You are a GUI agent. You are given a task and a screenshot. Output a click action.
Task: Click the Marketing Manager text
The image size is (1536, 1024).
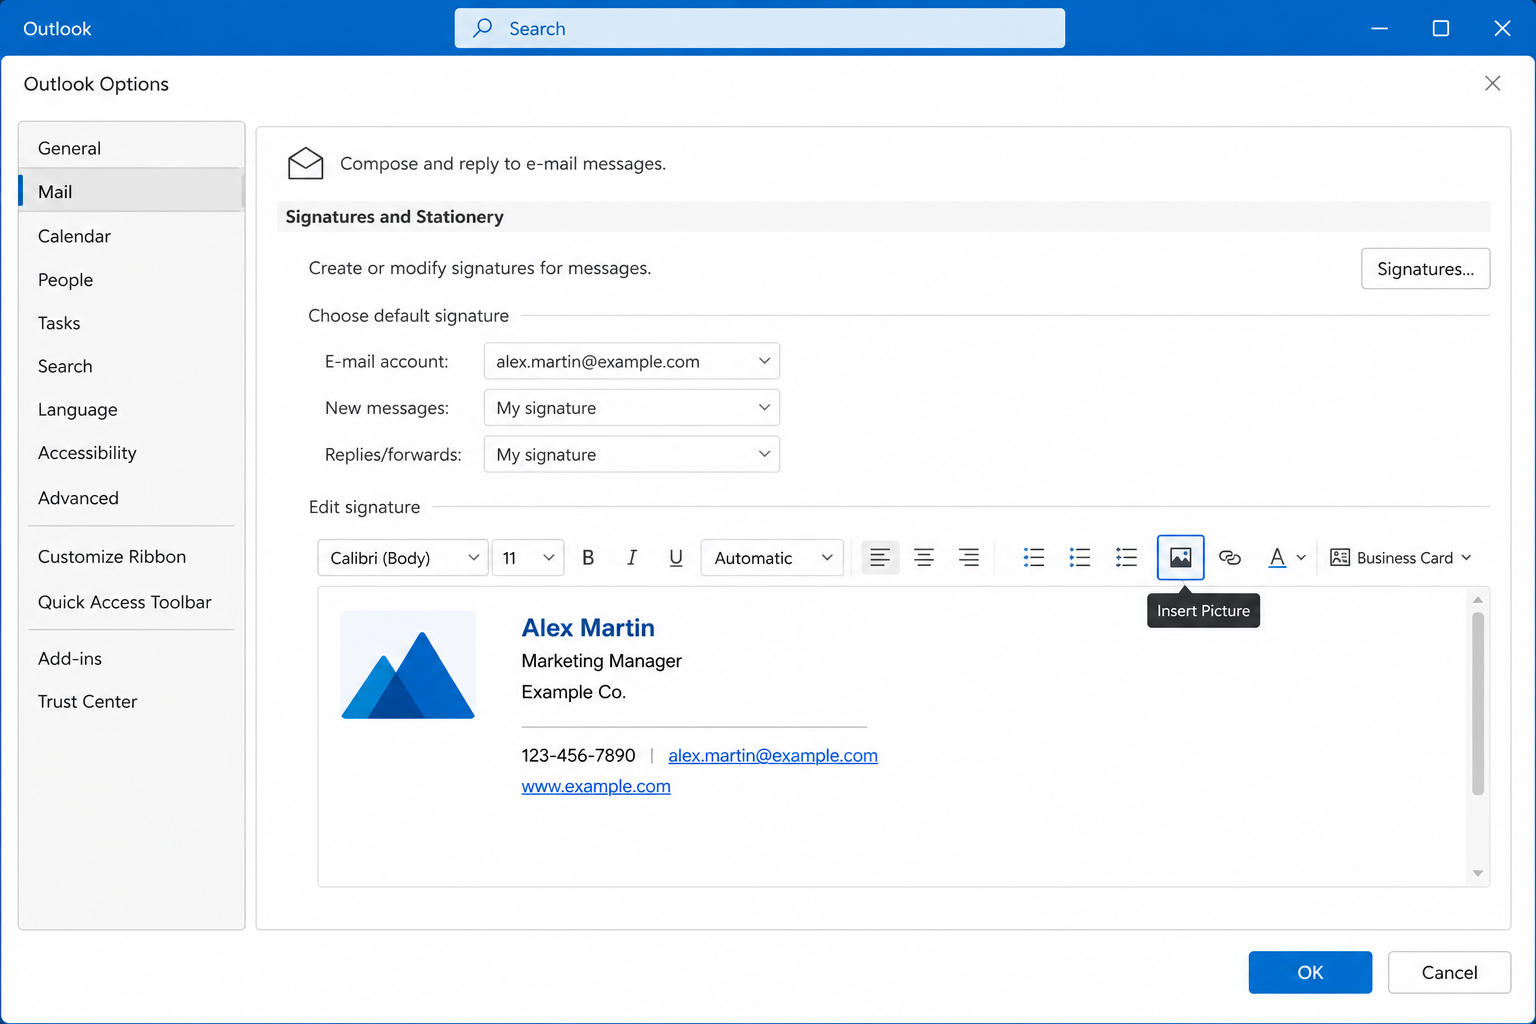pos(601,661)
